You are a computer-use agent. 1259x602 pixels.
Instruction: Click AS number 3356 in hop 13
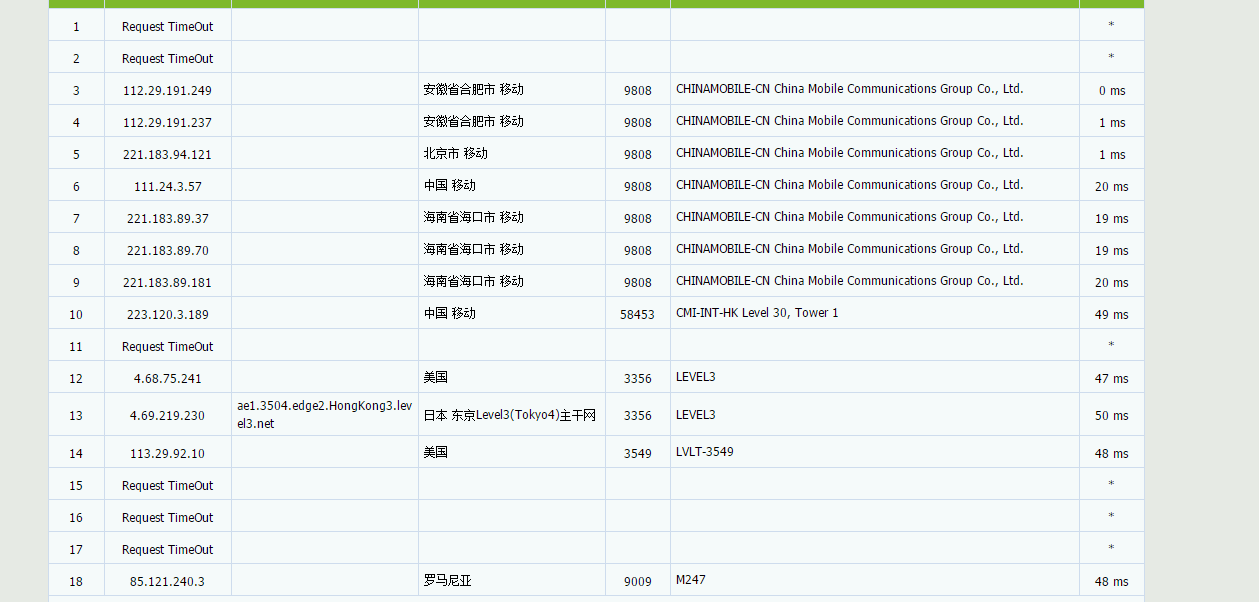click(x=637, y=415)
